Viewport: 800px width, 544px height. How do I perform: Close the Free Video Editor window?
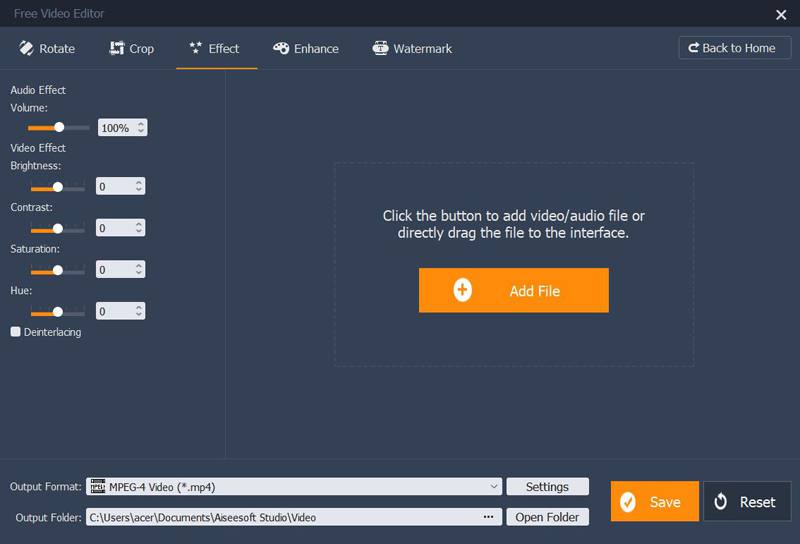click(781, 15)
